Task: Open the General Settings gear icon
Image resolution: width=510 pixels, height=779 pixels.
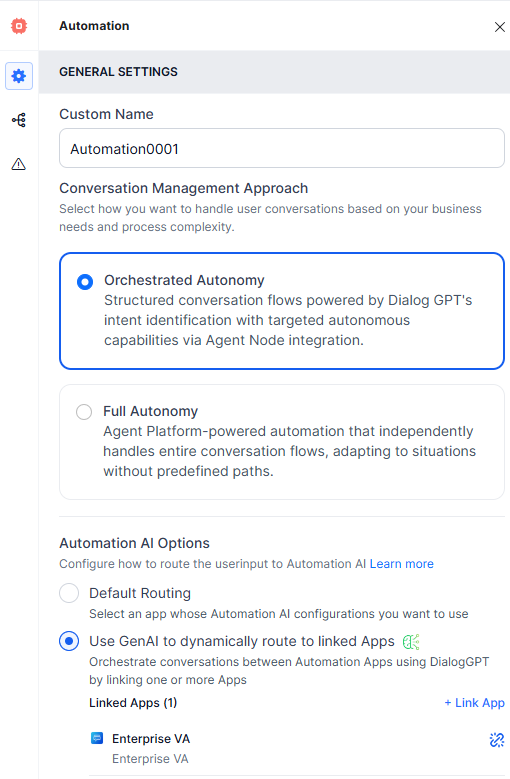Action: coord(19,76)
